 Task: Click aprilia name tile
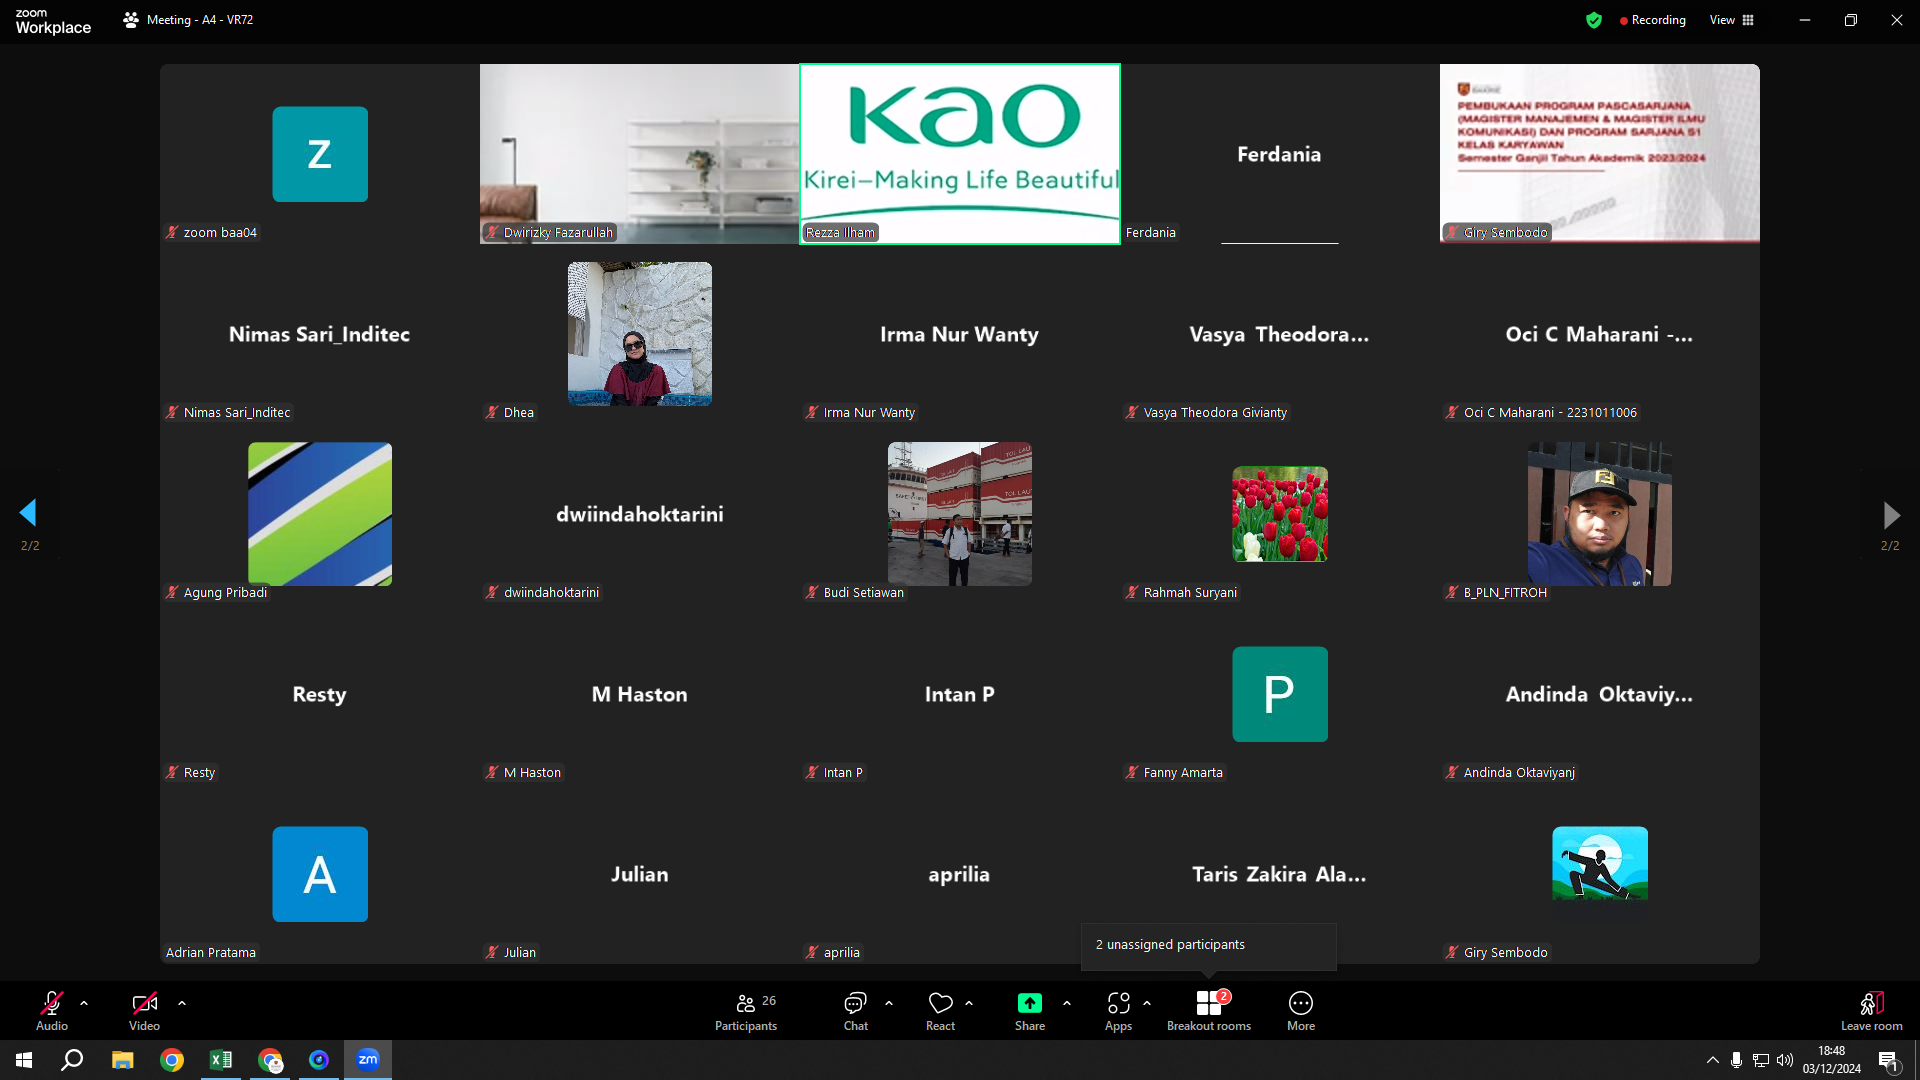coord(960,874)
